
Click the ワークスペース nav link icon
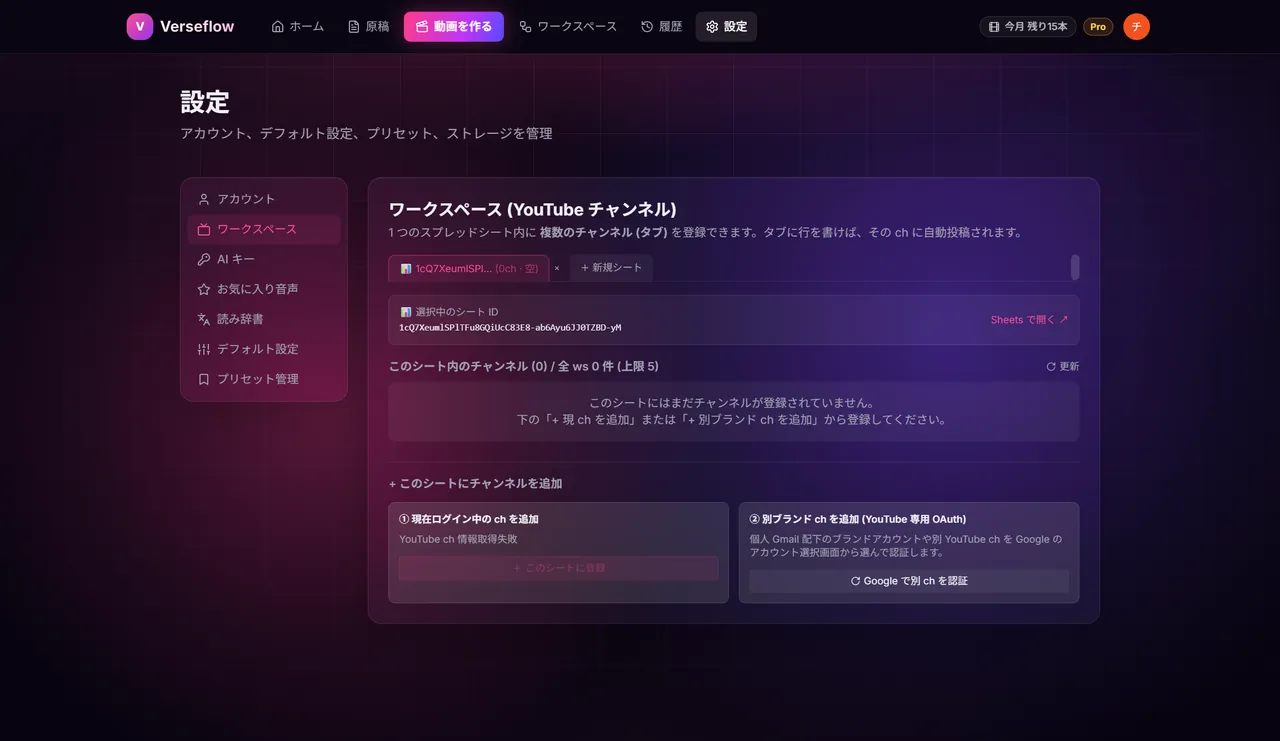click(525, 27)
